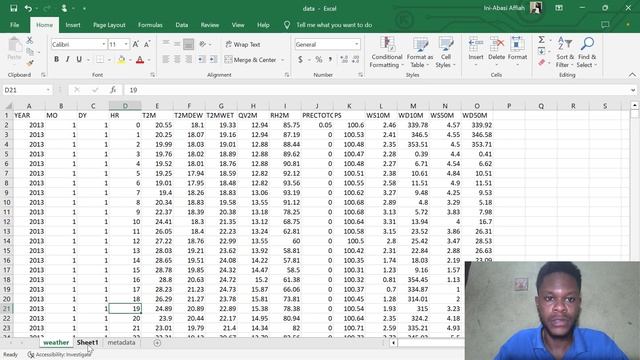Open the fill color dropdown arrow
Screen dimensions: 640x360
coord(130,60)
